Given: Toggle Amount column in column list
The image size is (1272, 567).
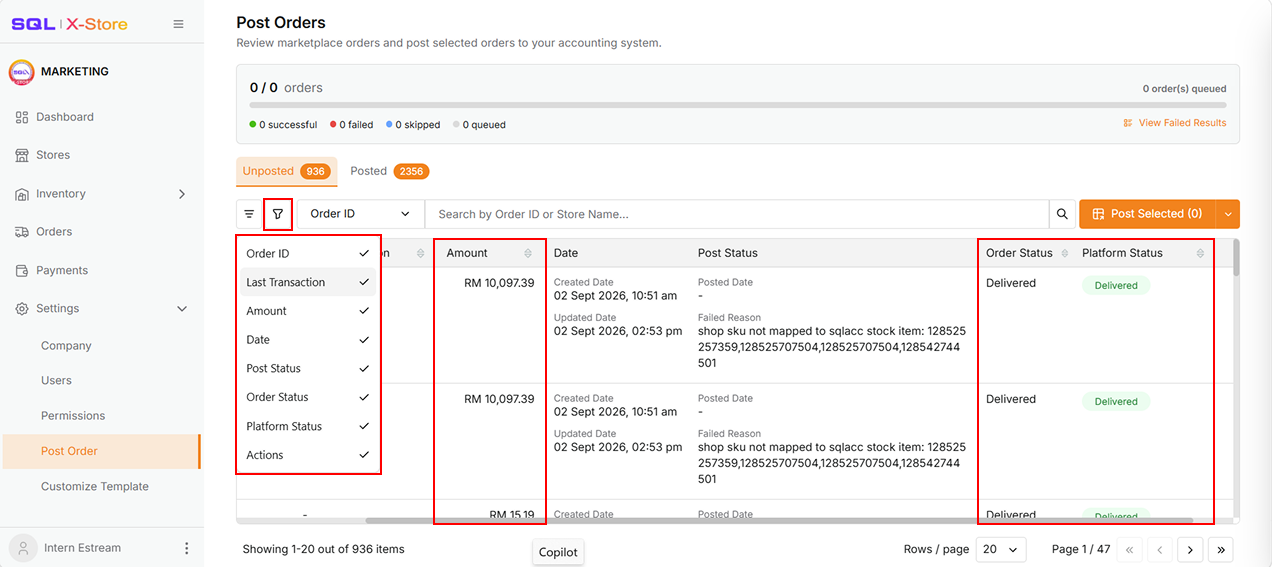Looking at the screenshot, I should point(309,311).
